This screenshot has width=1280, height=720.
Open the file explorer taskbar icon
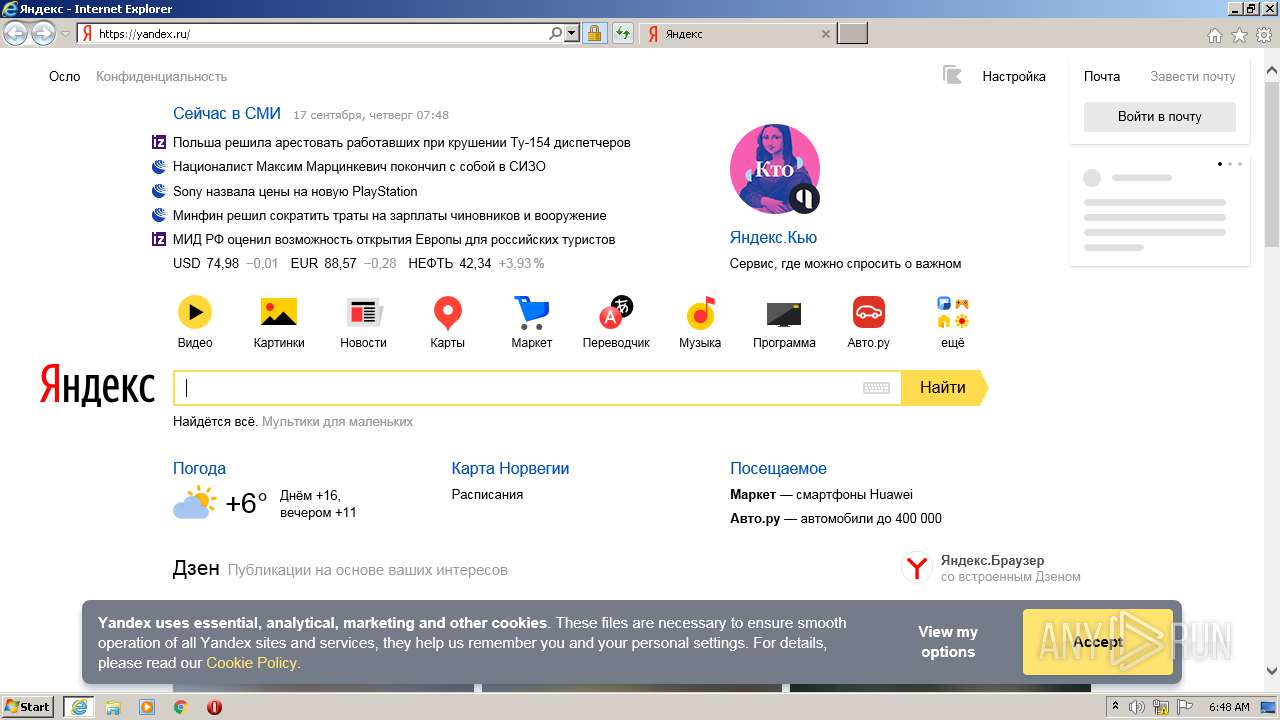[113, 707]
